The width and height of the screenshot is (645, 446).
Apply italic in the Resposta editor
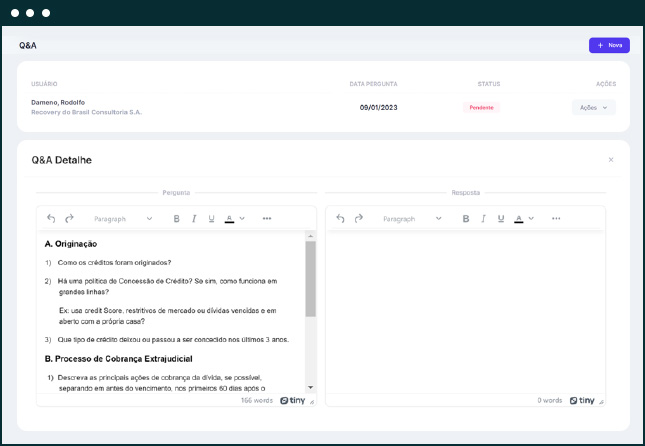pyautogui.click(x=482, y=218)
